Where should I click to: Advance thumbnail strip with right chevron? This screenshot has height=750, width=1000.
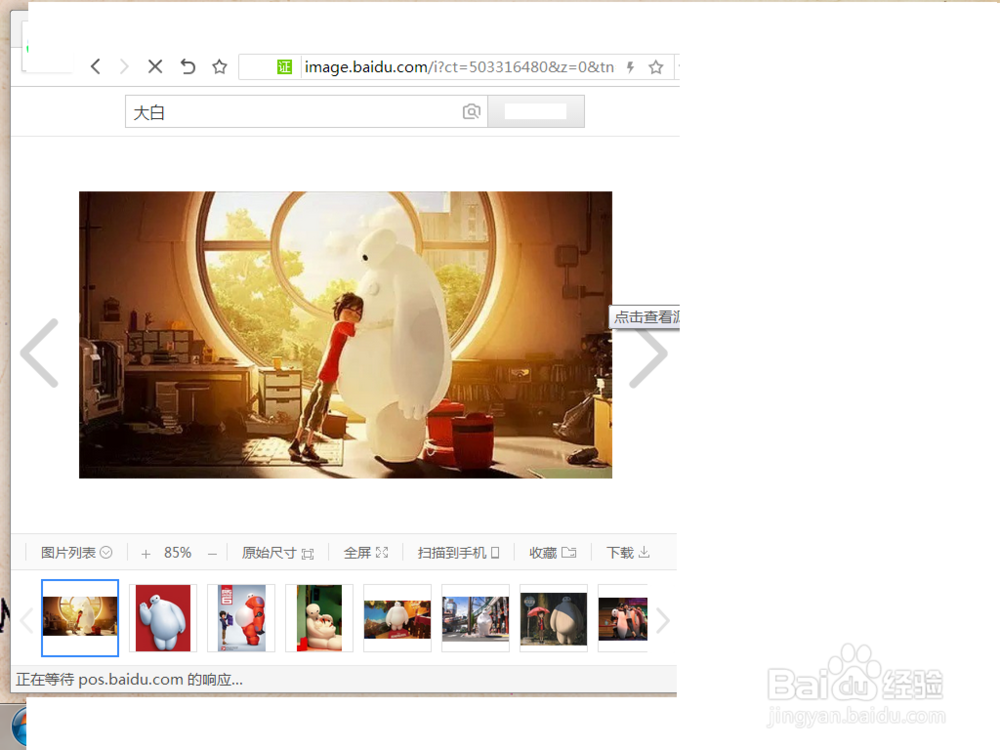tap(663, 620)
